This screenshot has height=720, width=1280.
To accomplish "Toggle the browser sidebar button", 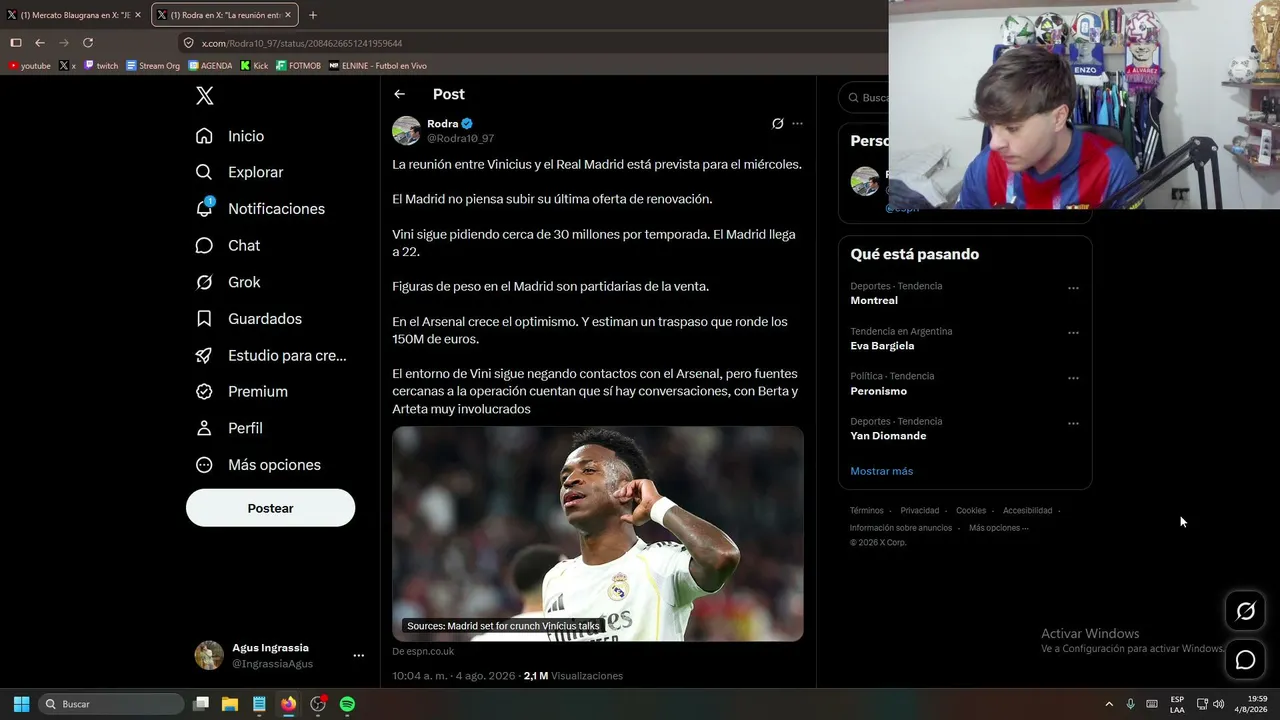I will 16,43.
